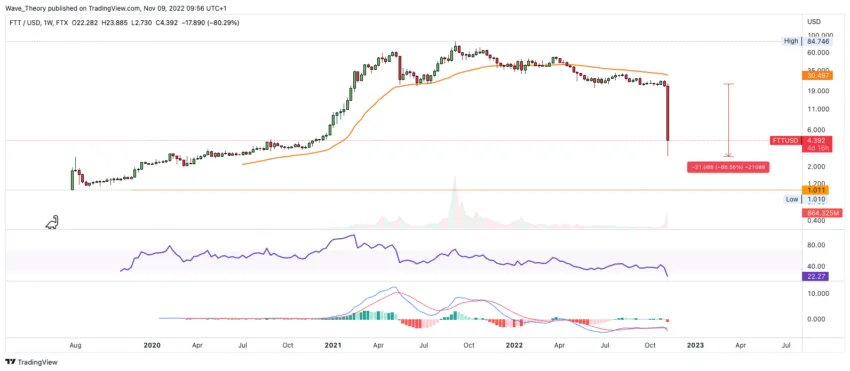Viewport: 850px width, 371px height.
Task: Click the red -88.56% measurement label
Action: pos(728,167)
